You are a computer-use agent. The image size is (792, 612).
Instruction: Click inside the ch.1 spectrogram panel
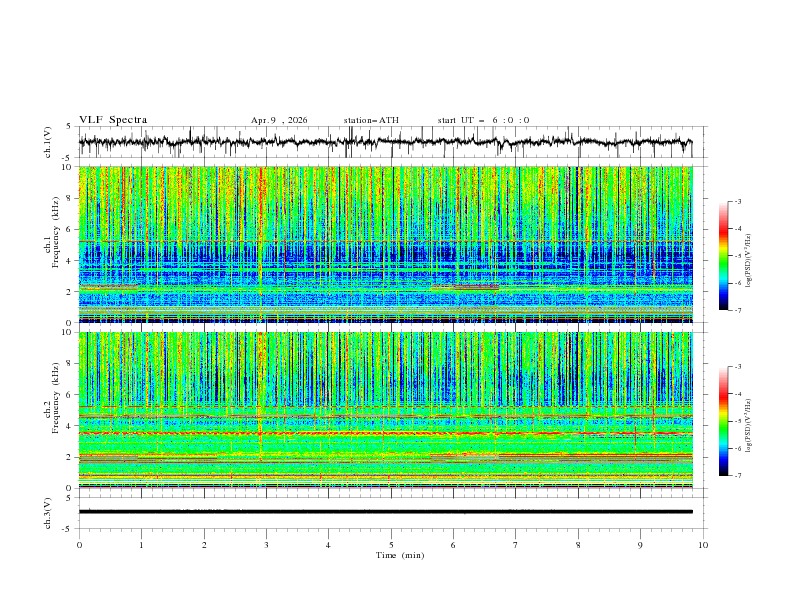pyautogui.click(x=386, y=244)
